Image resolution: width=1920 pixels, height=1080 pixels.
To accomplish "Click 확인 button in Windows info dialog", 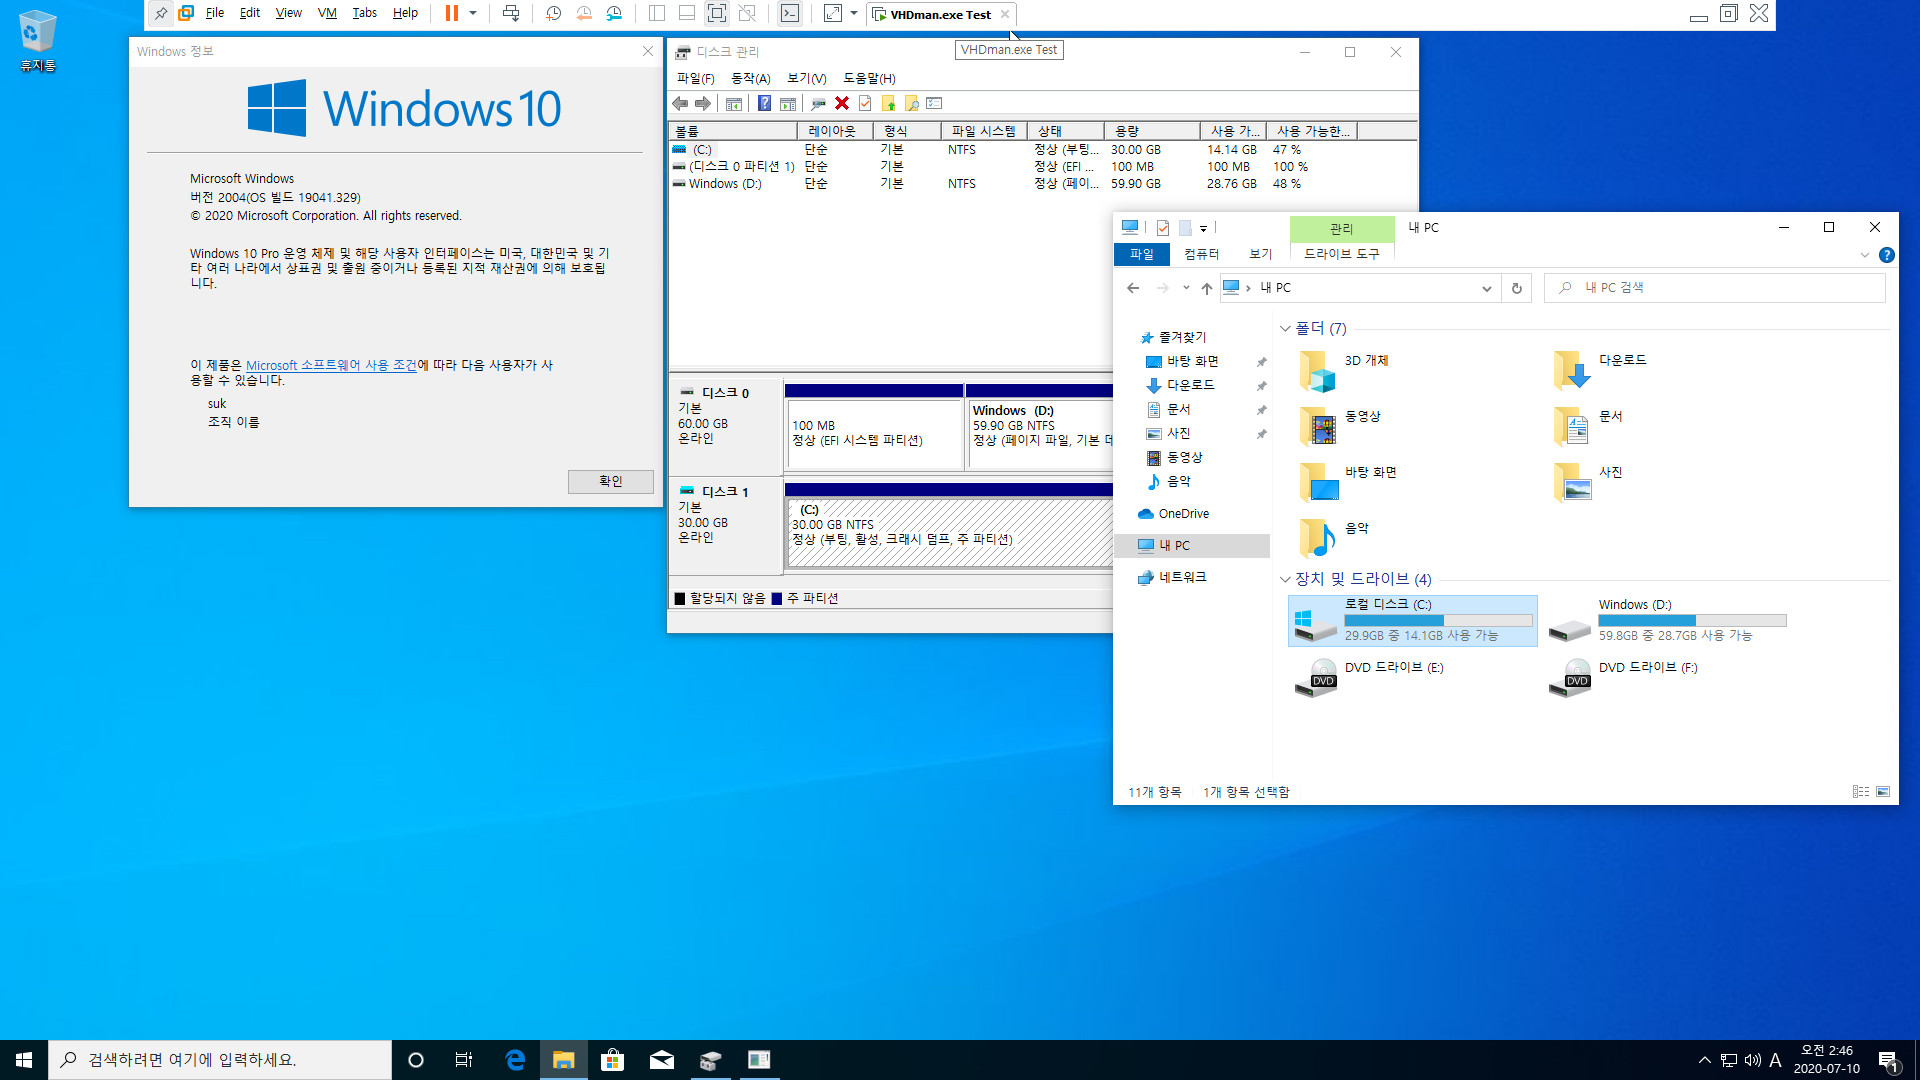I will pos(610,481).
